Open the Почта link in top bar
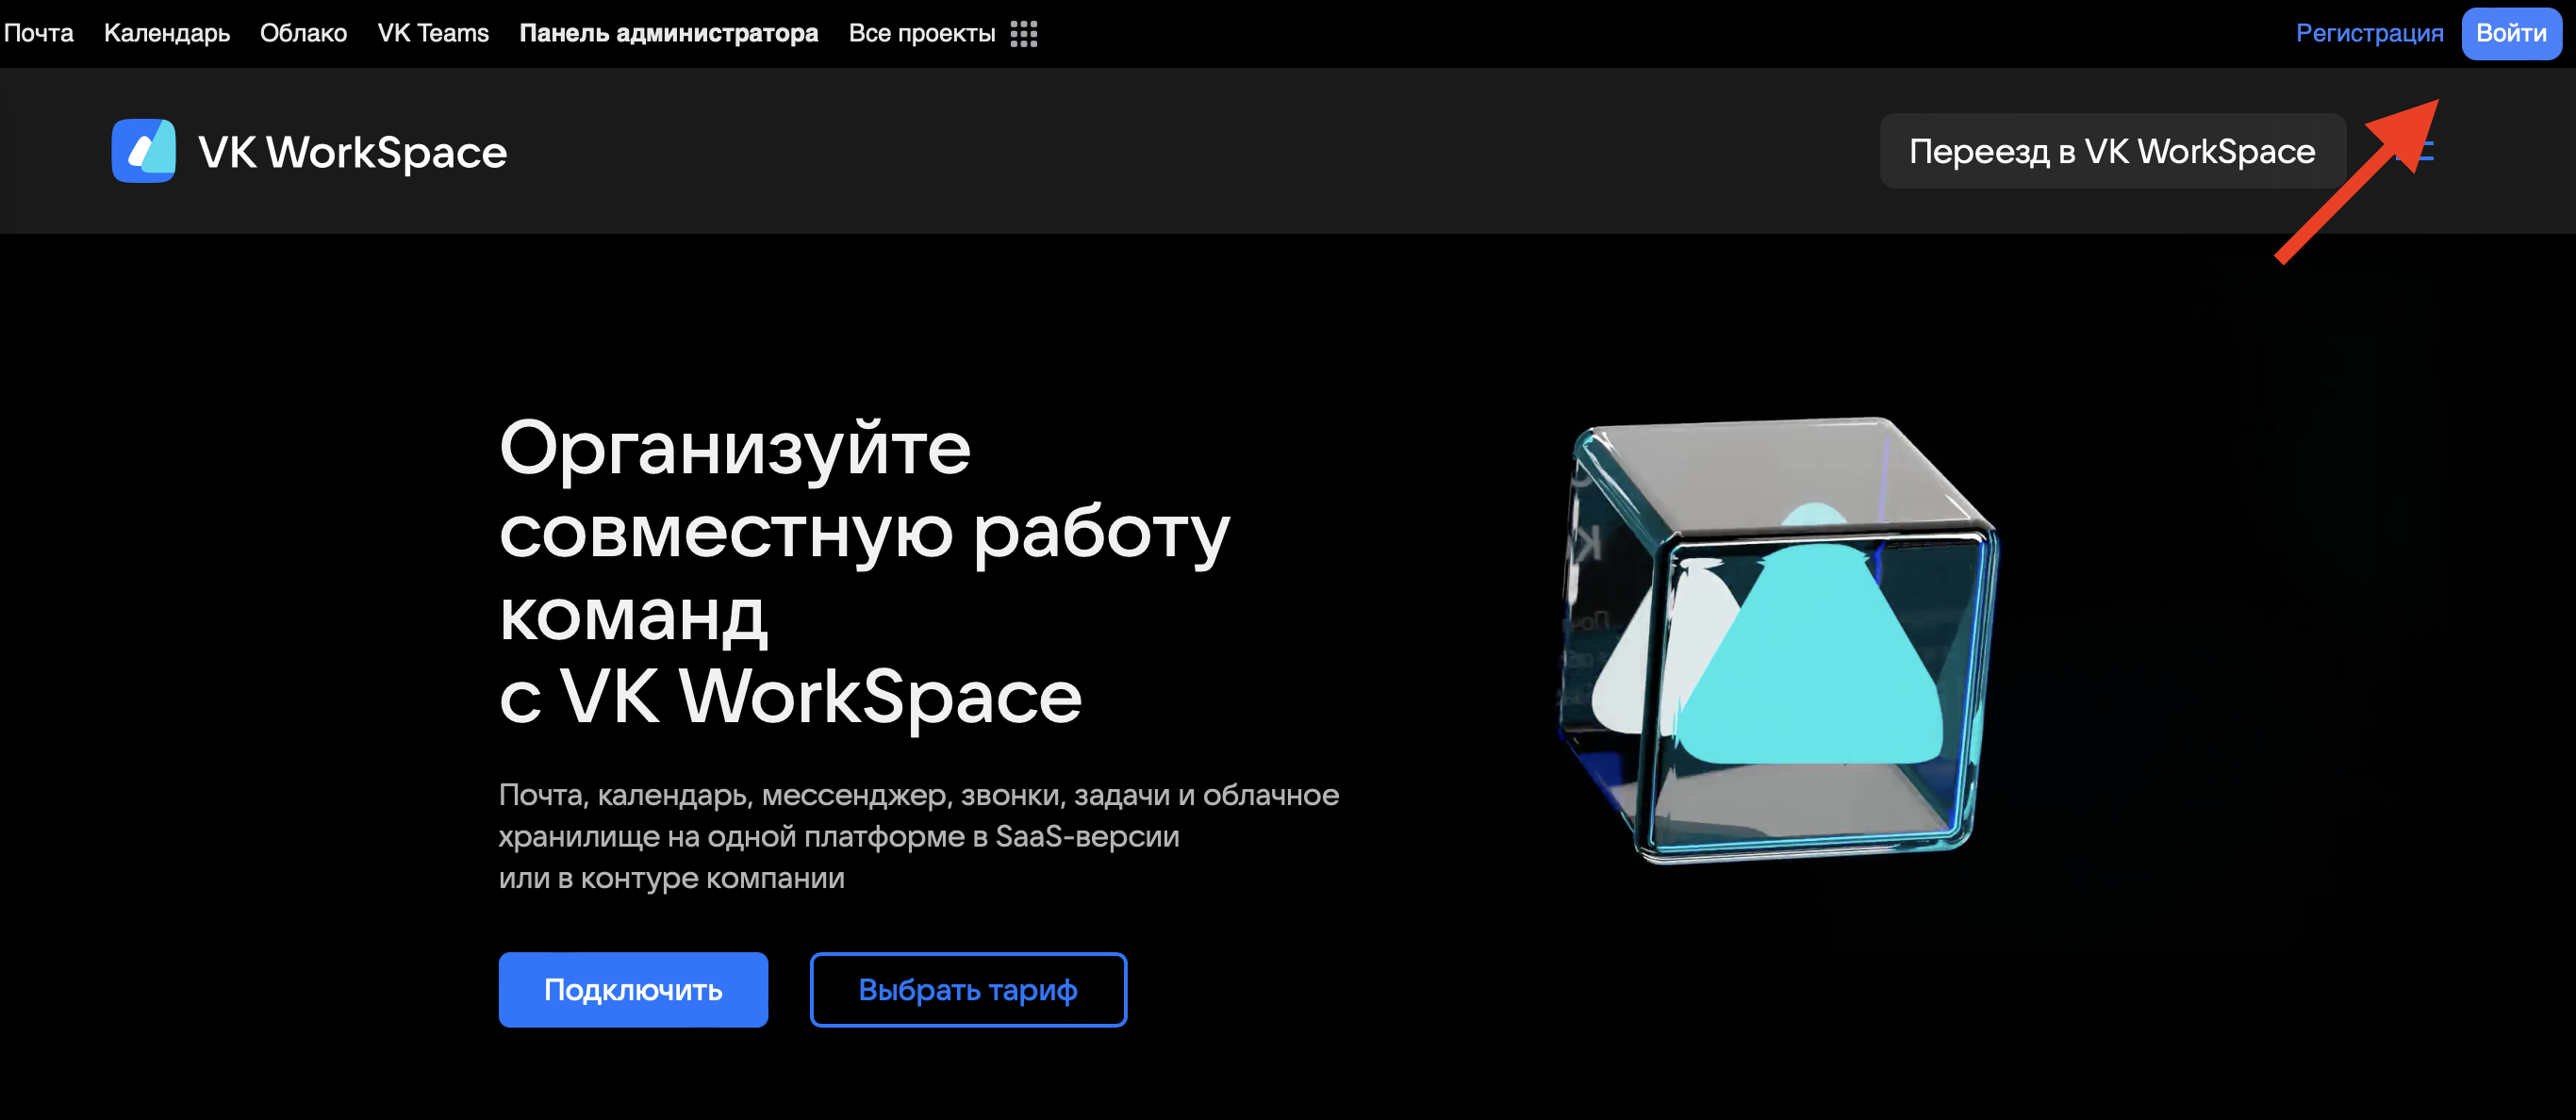 tap(38, 33)
